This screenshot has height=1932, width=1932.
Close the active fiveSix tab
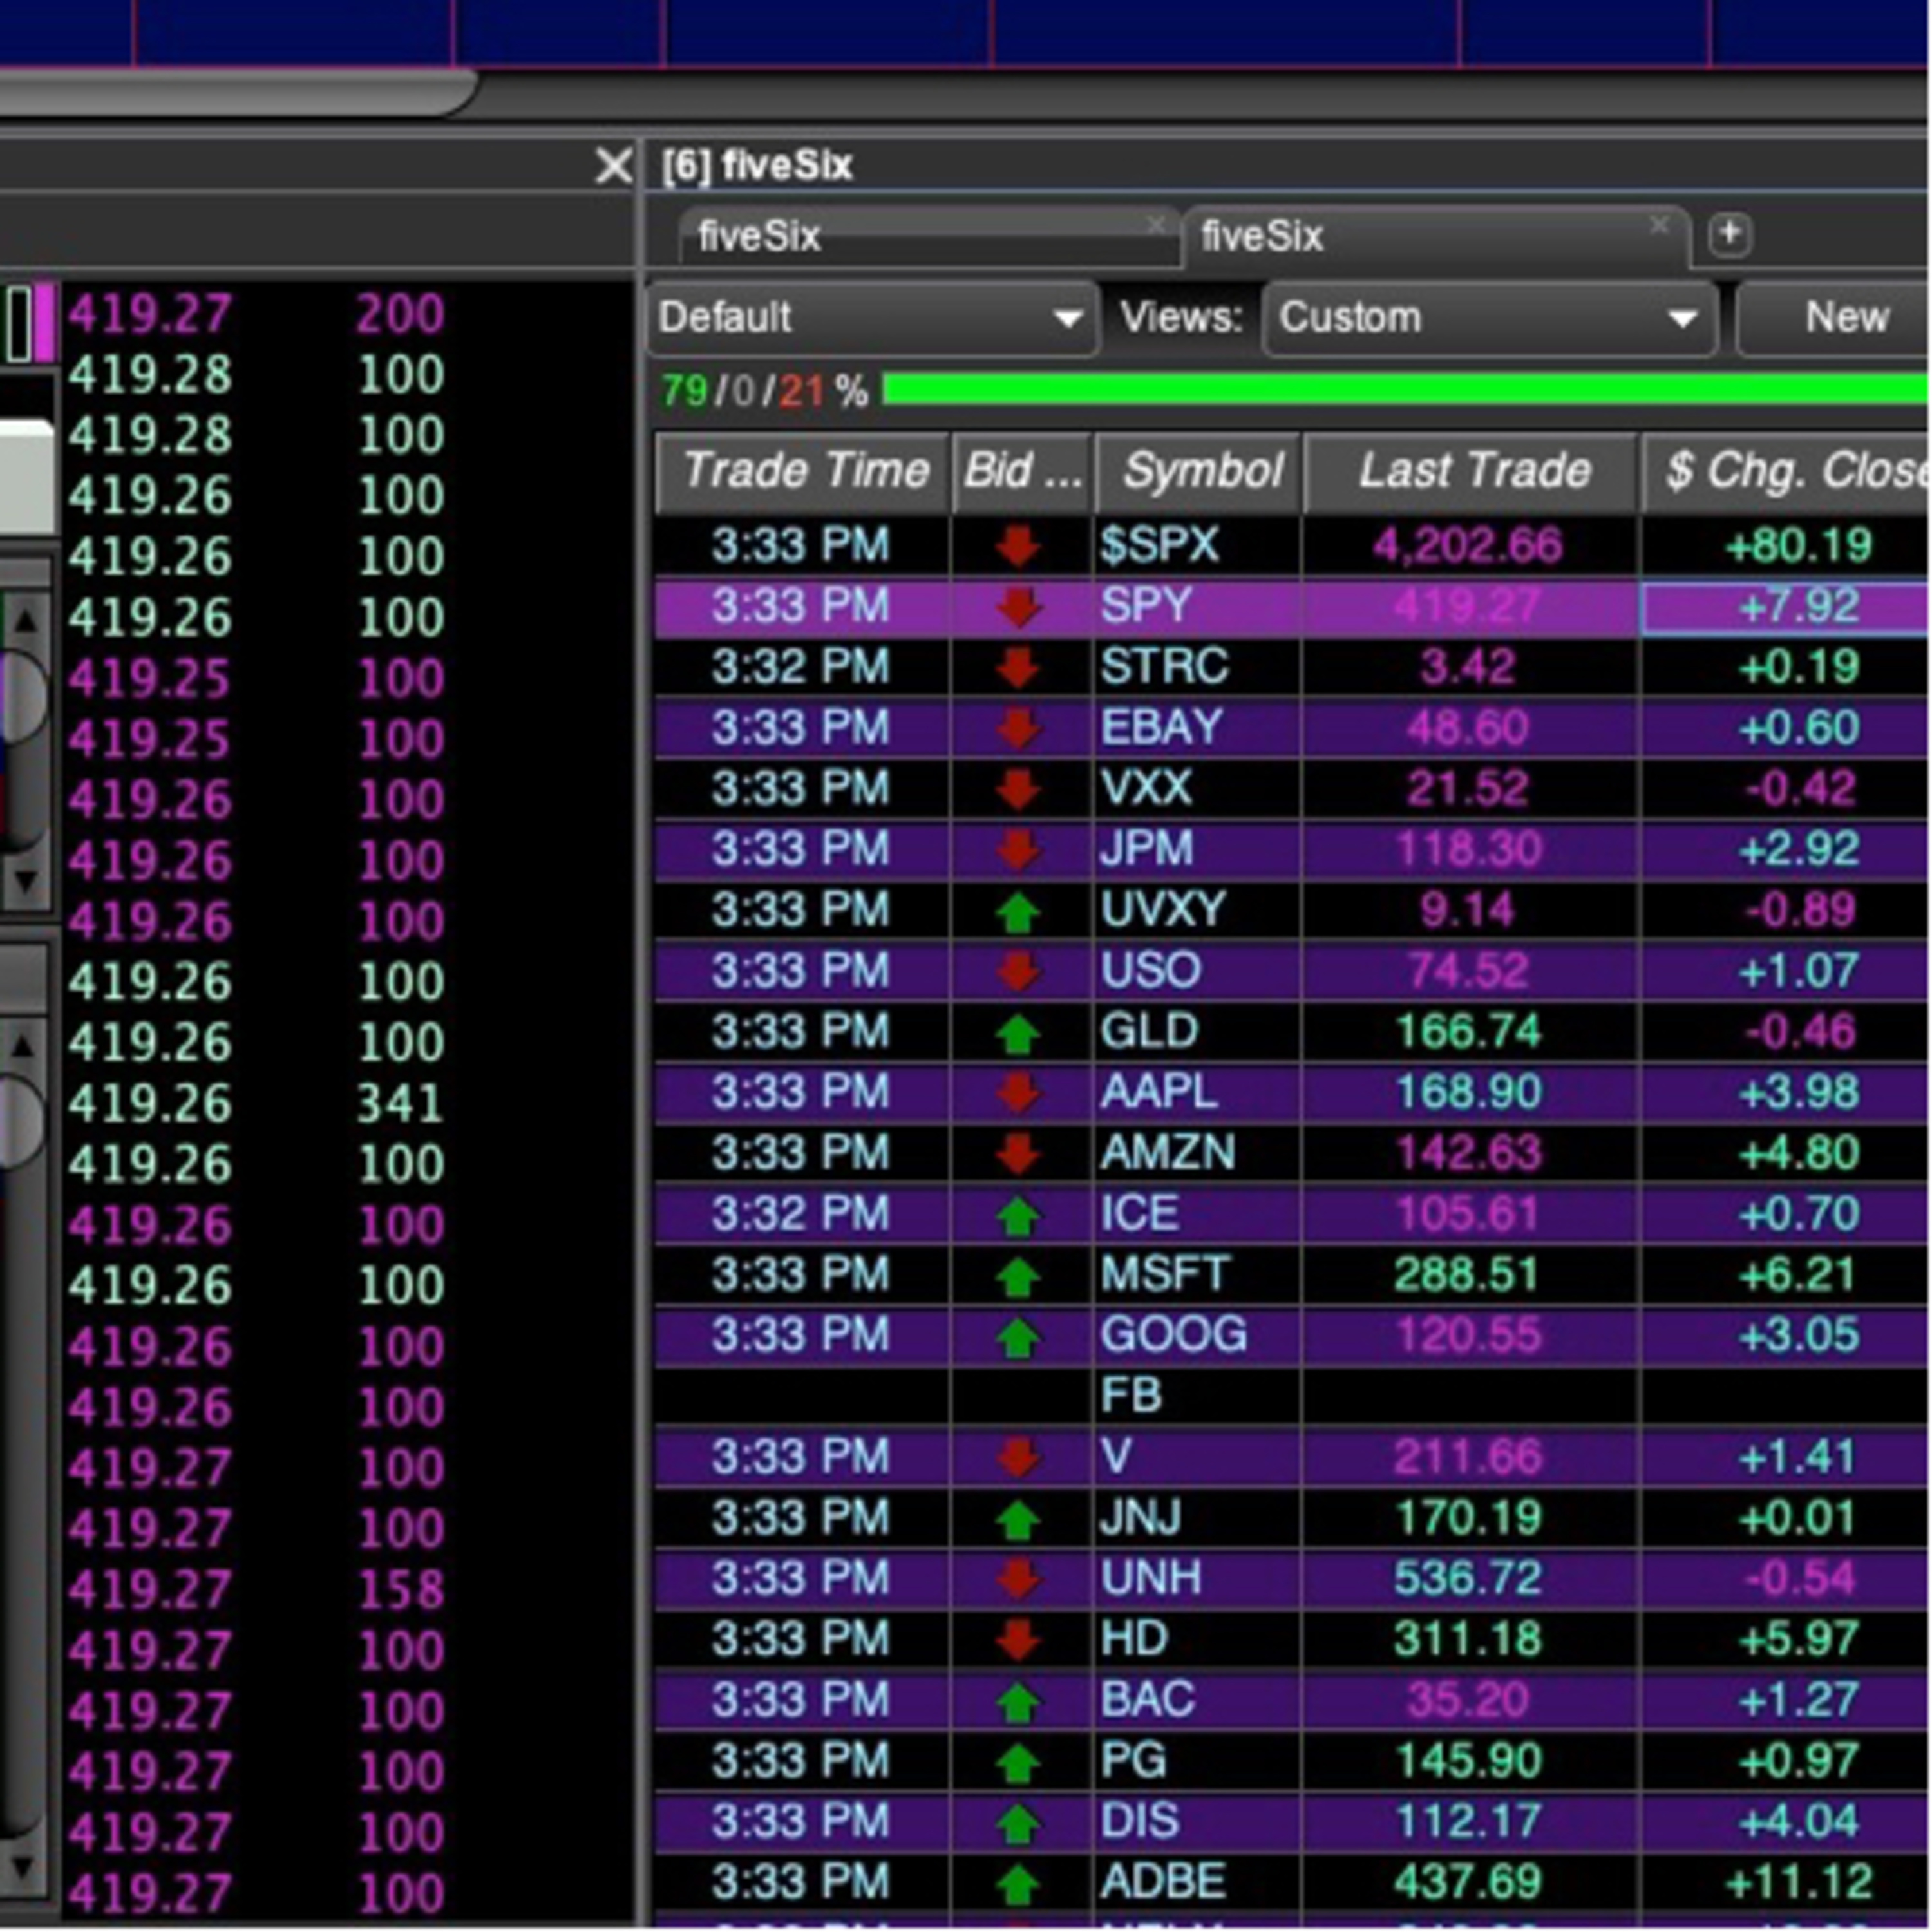coord(1659,225)
